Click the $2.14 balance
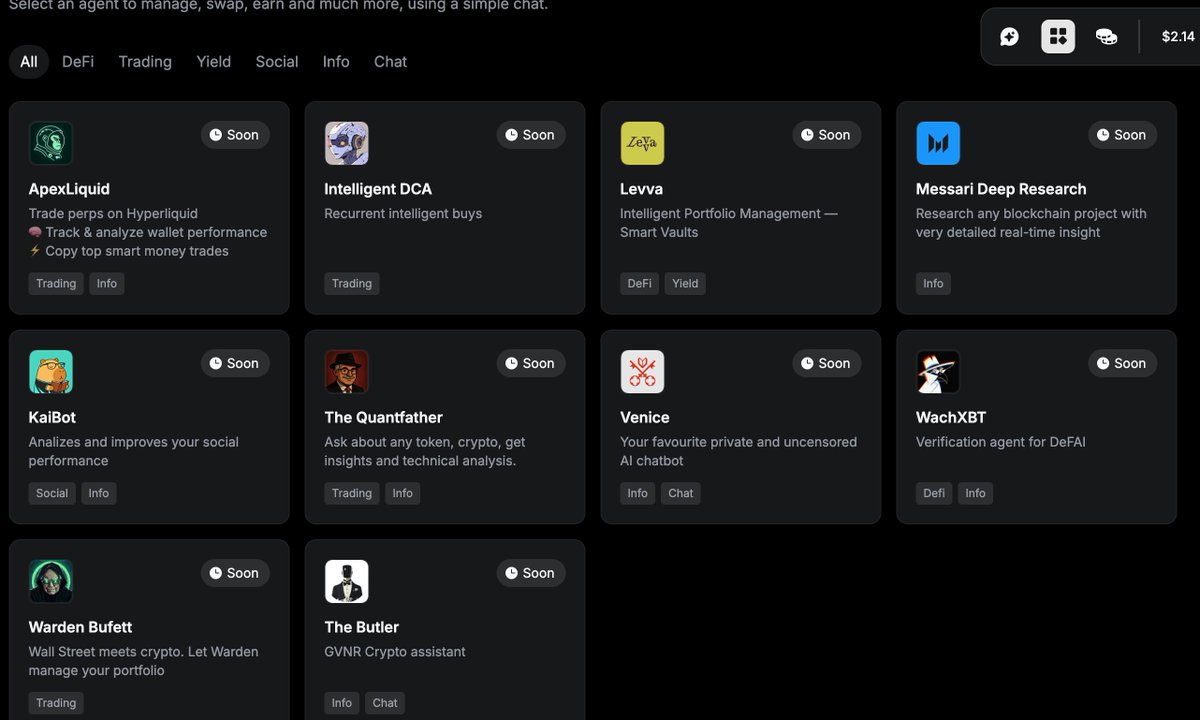Image resolution: width=1200 pixels, height=720 pixels. point(1178,37)
